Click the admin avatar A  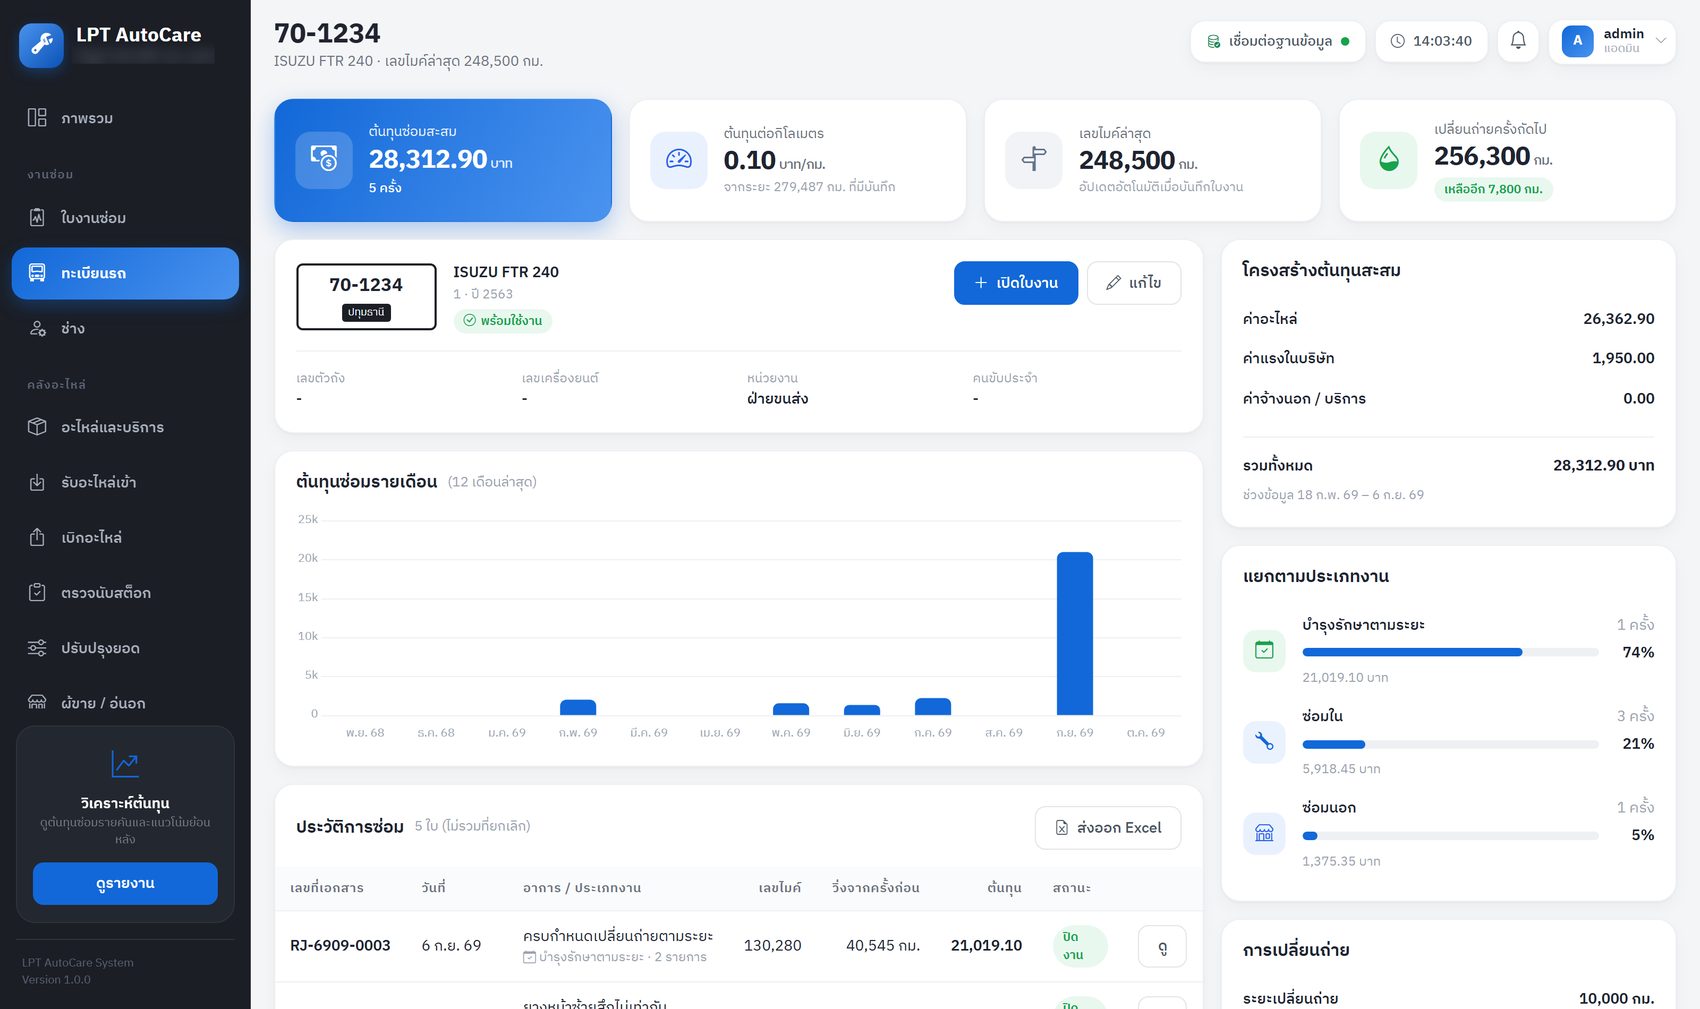(x=1577, y=41)
